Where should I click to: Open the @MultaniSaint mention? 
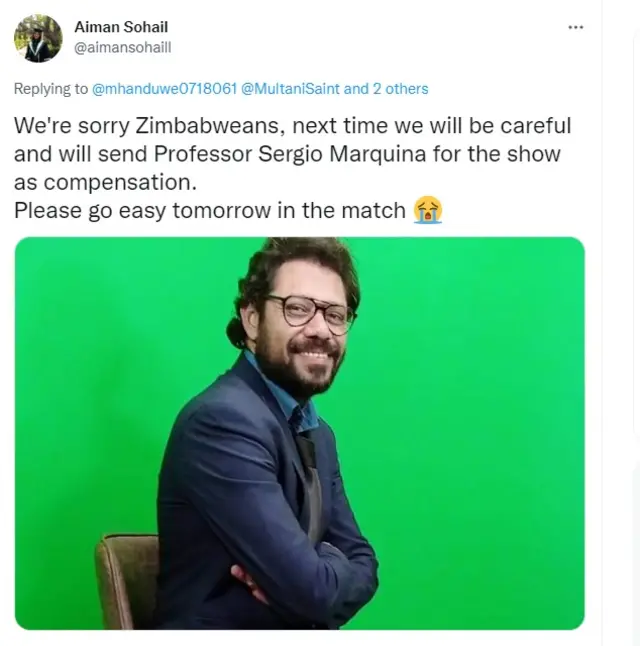click(290, 89)
